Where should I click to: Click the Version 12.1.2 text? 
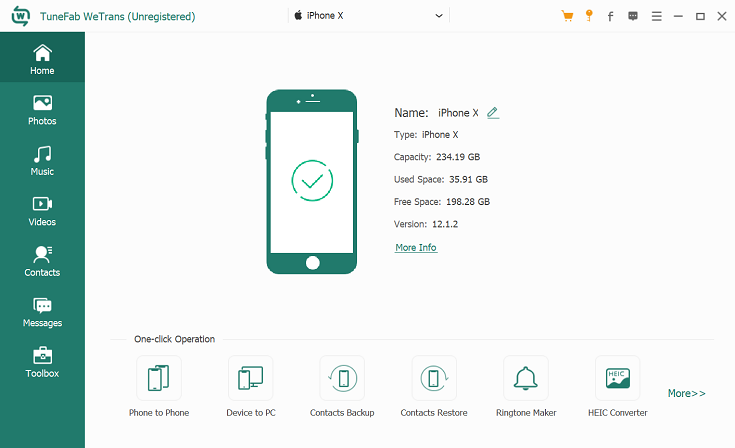426,224
